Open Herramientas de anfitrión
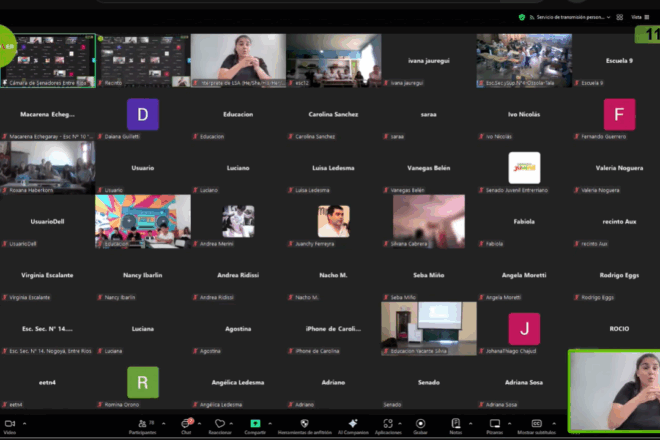 pos(304,425)
